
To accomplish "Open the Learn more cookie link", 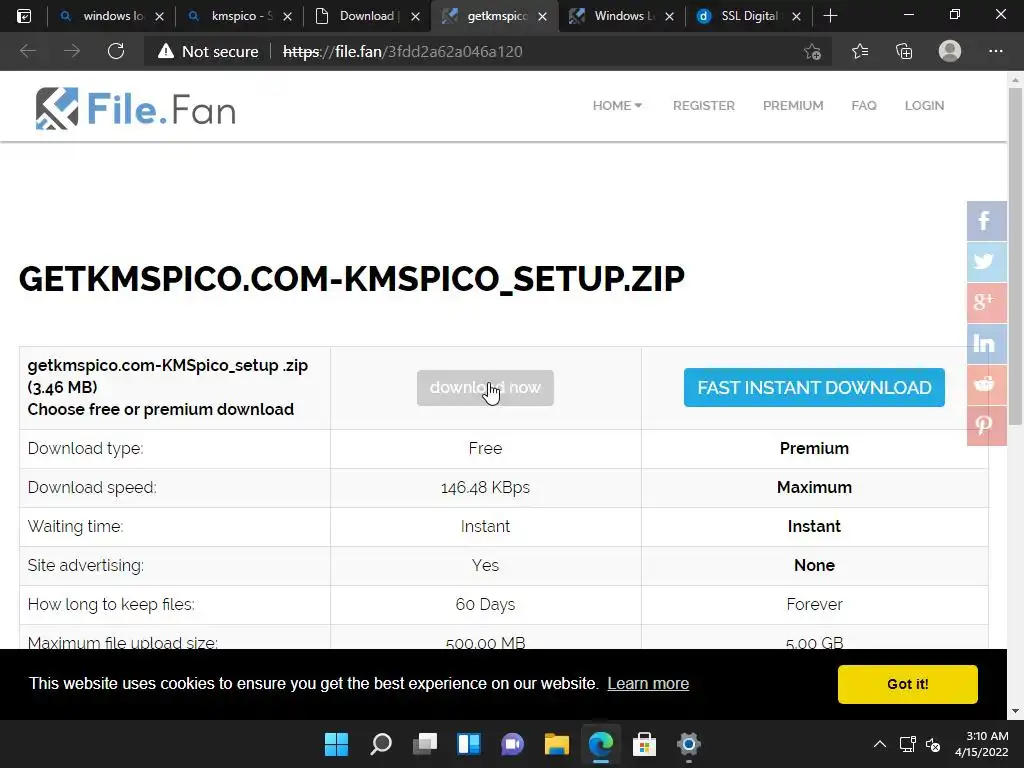I will click(648, 683).
